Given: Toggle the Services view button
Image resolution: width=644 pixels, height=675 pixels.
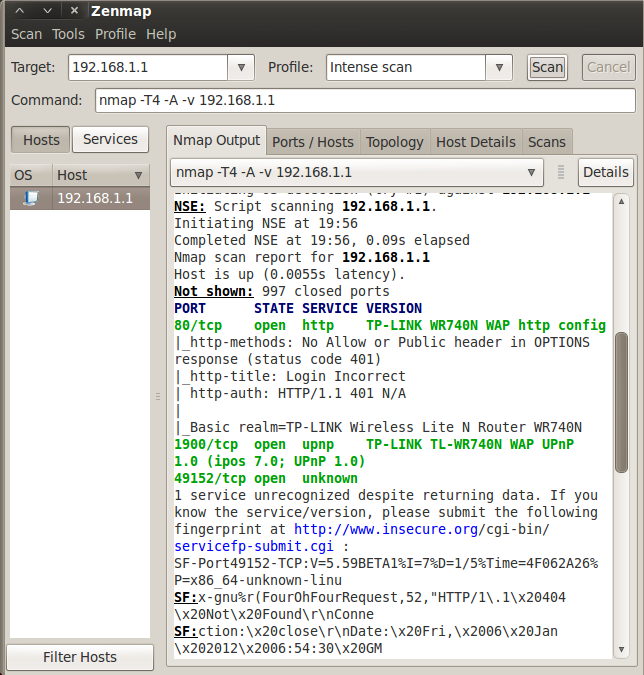Looking at the screenshot, I should (x=110, y=140).
